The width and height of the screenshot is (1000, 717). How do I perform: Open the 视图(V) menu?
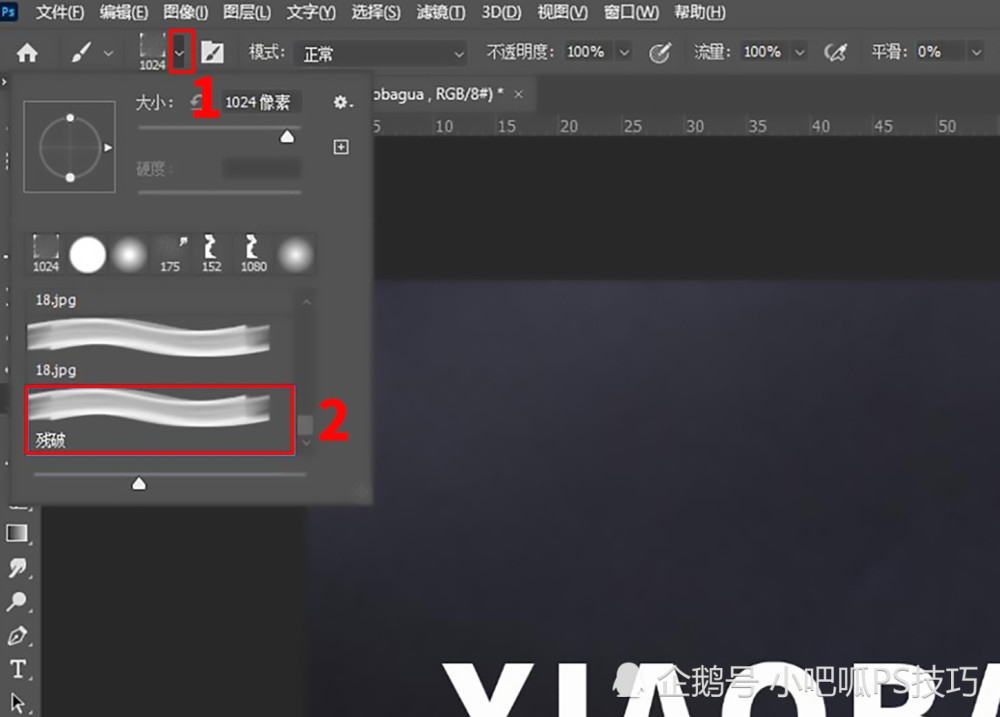click(x=562, y=12)
